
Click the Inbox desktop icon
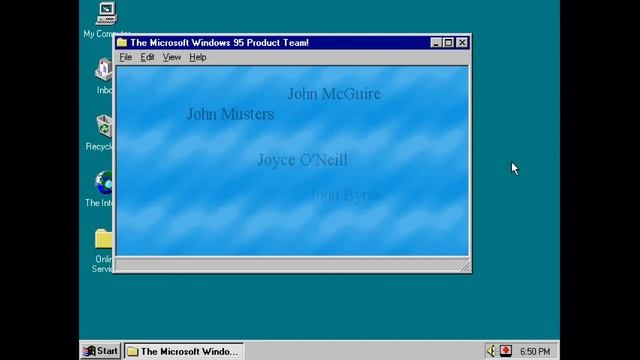(104, 70)
